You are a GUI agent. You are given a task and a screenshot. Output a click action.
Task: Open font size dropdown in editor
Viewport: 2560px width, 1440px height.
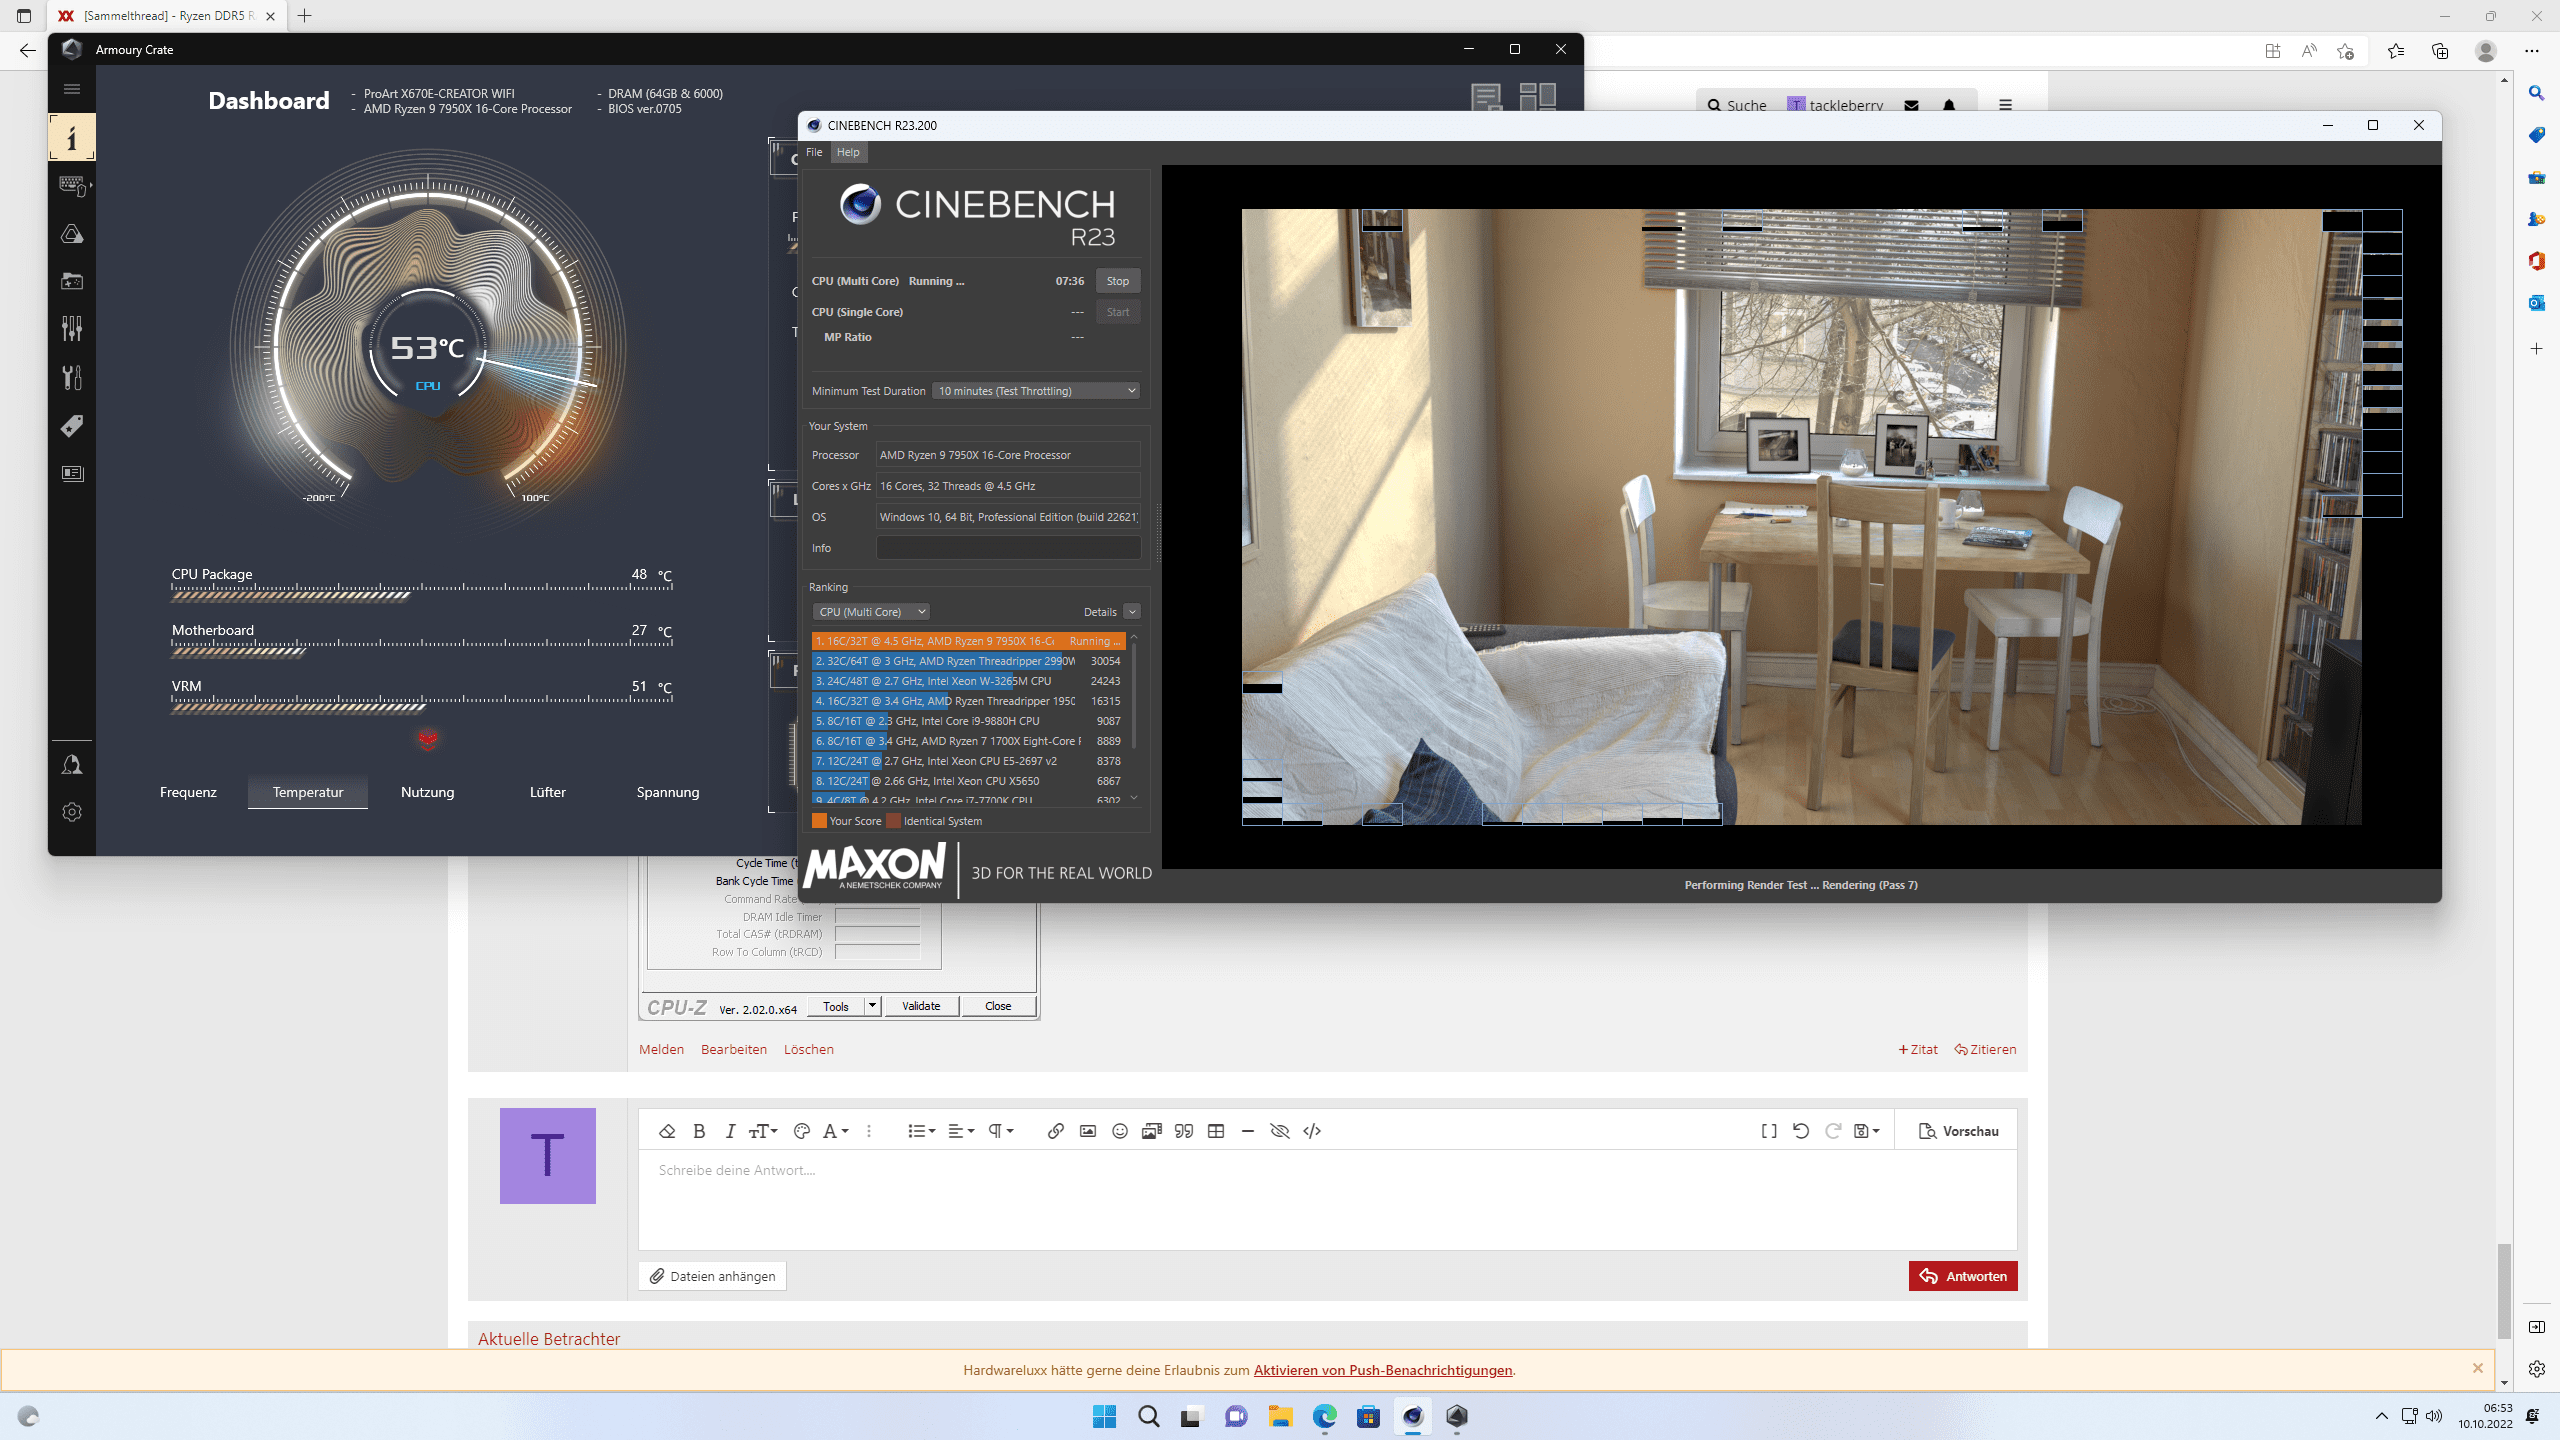pyautogui.click(x=763, y=1131)
